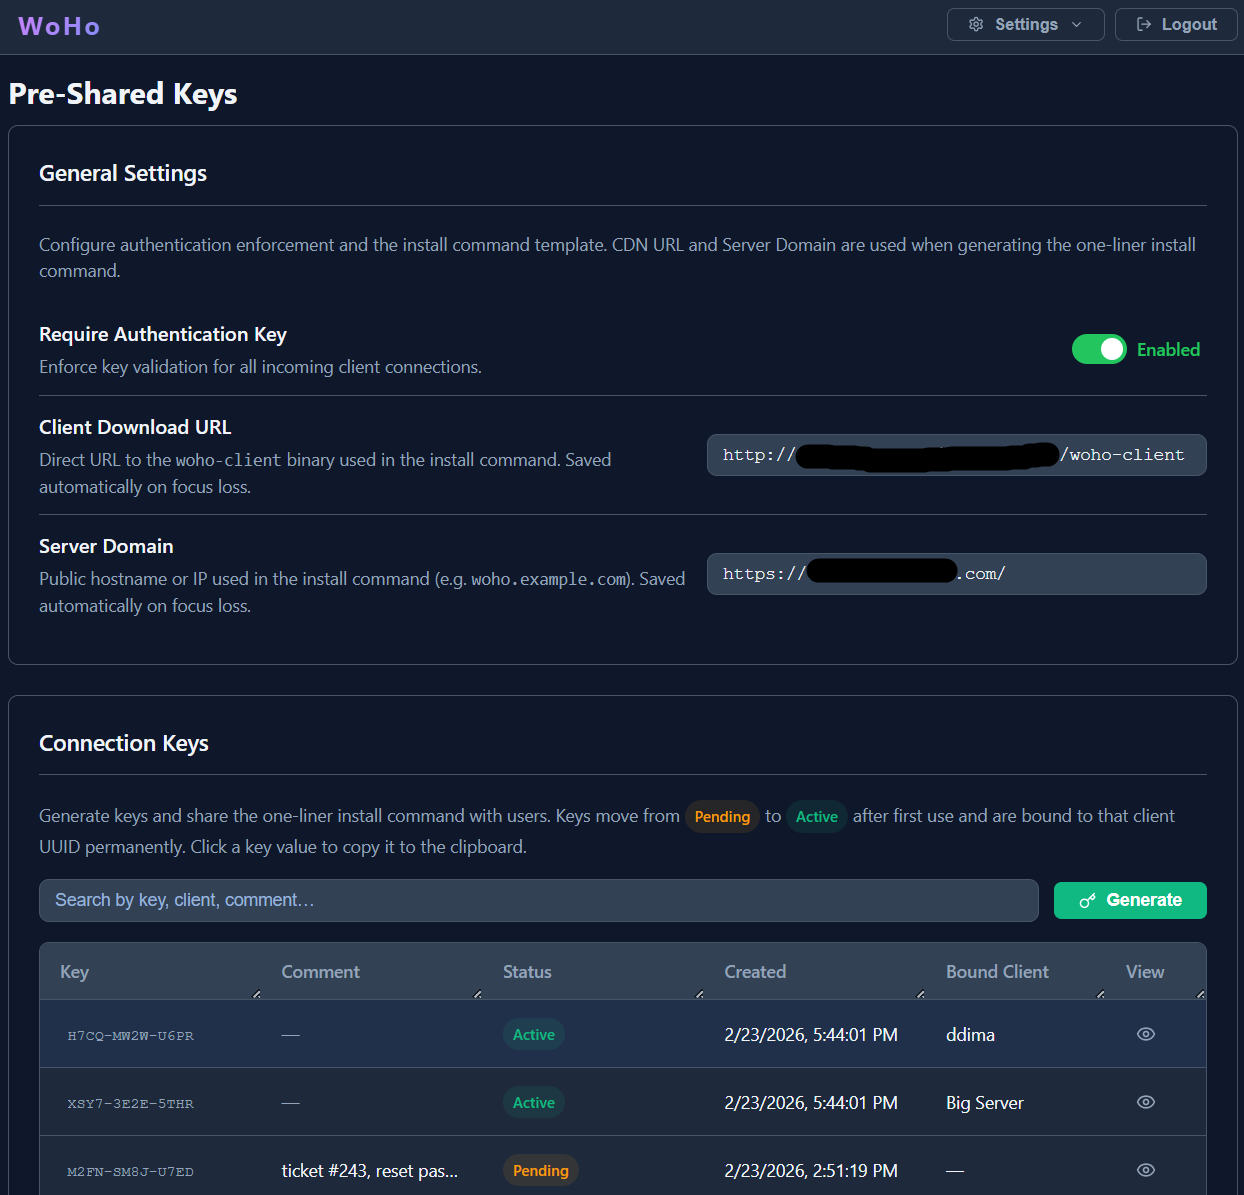The height and width of the screenshot is (1195, 1244).
Task: Click created date in ddima row
Action: coord(811,1035)
